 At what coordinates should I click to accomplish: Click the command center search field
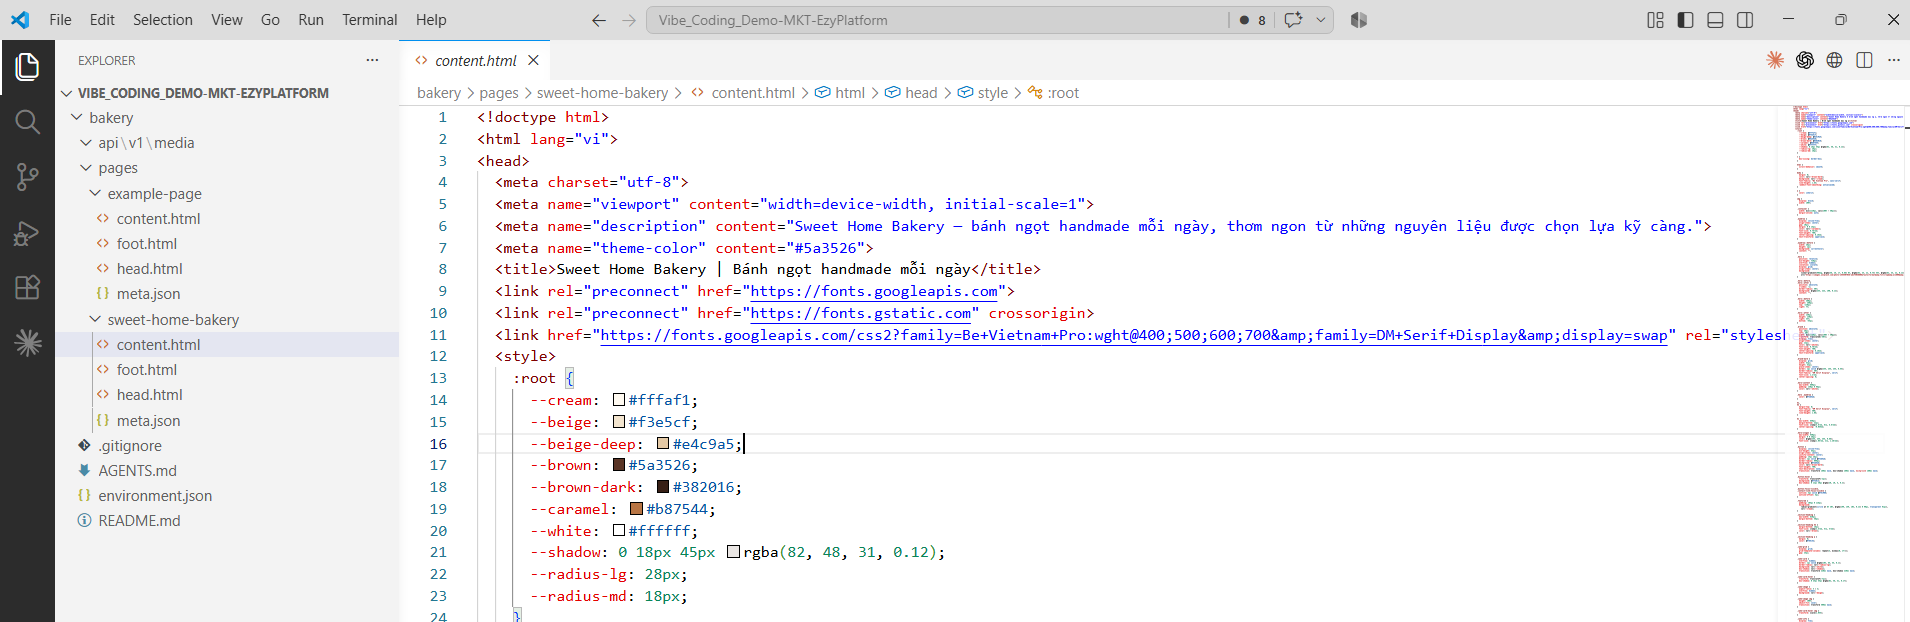coord(937,20)
